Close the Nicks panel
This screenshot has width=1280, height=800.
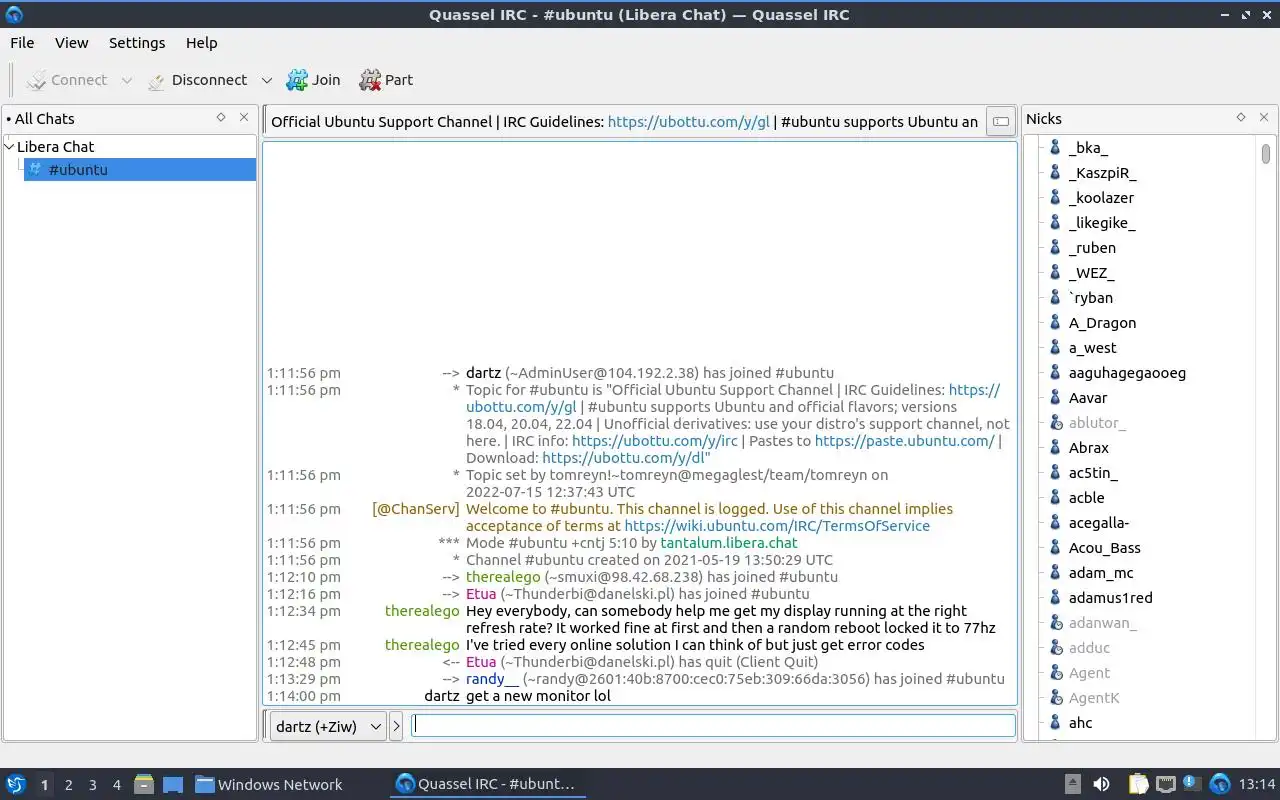point(1264,118)
